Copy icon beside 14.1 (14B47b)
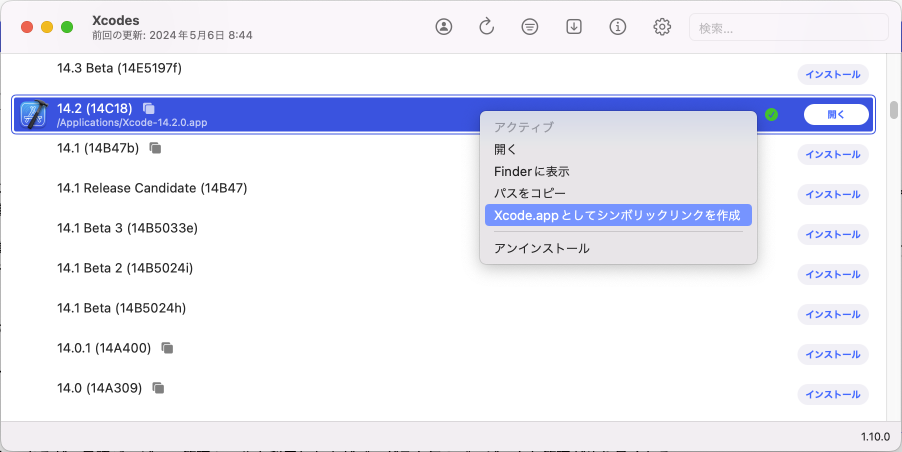The image size is (902, 452). click(155, 148)
